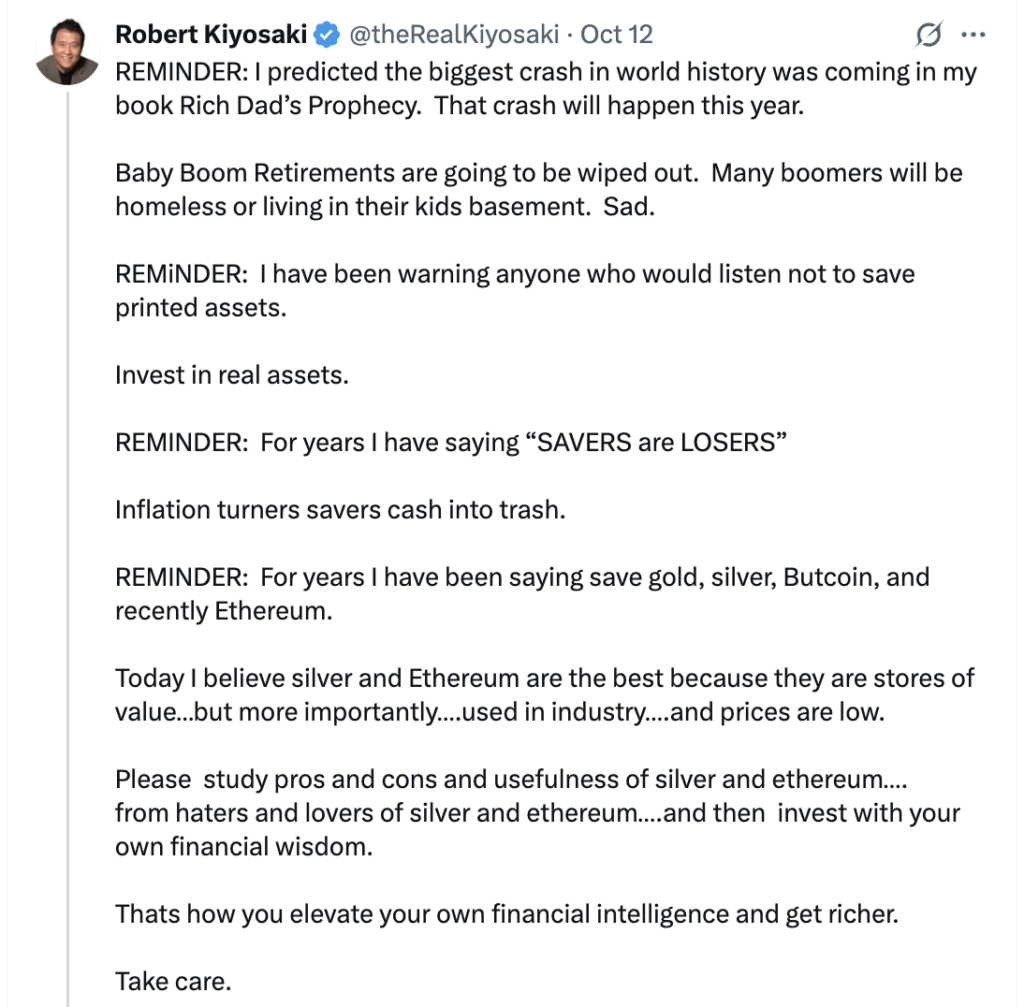The height and width of the screenshot is (1007, 1024).
Task: Open the @theRealKiyosaki handle link
Action: click(x=455, y=35)
